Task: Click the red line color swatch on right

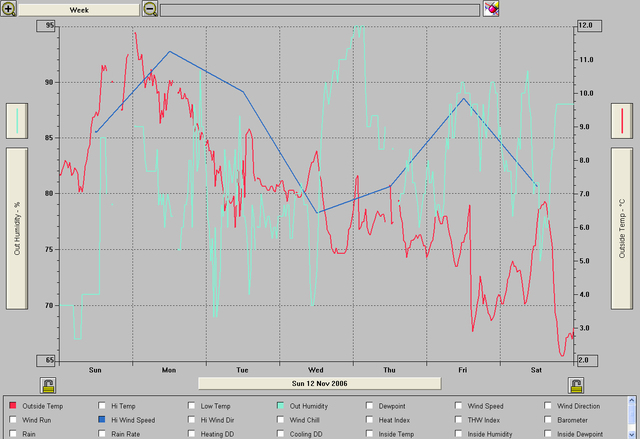Action: coord(622,121)
